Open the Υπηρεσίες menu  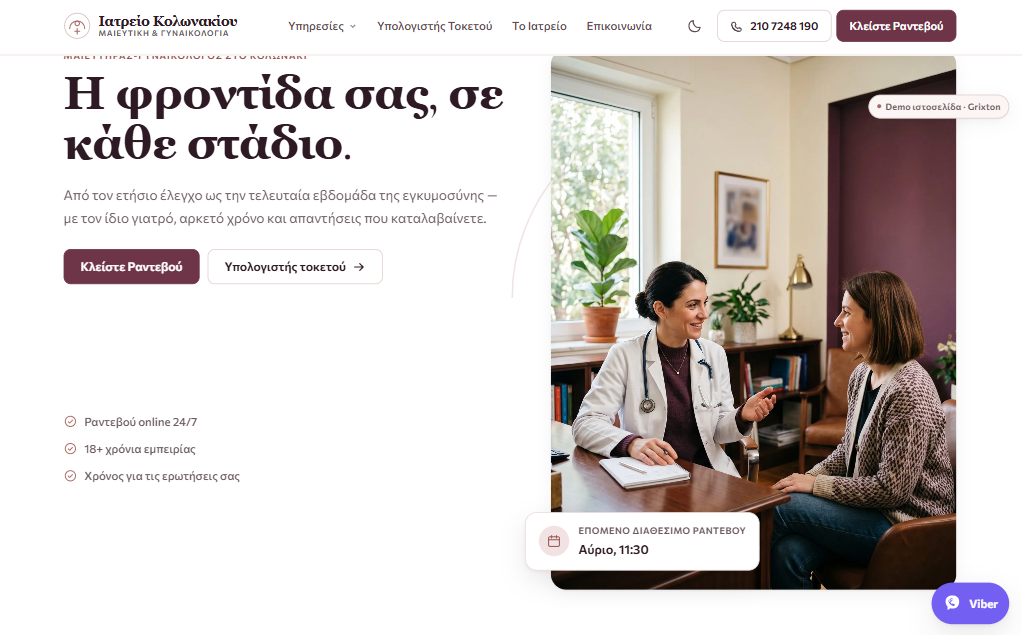point(322,26)
